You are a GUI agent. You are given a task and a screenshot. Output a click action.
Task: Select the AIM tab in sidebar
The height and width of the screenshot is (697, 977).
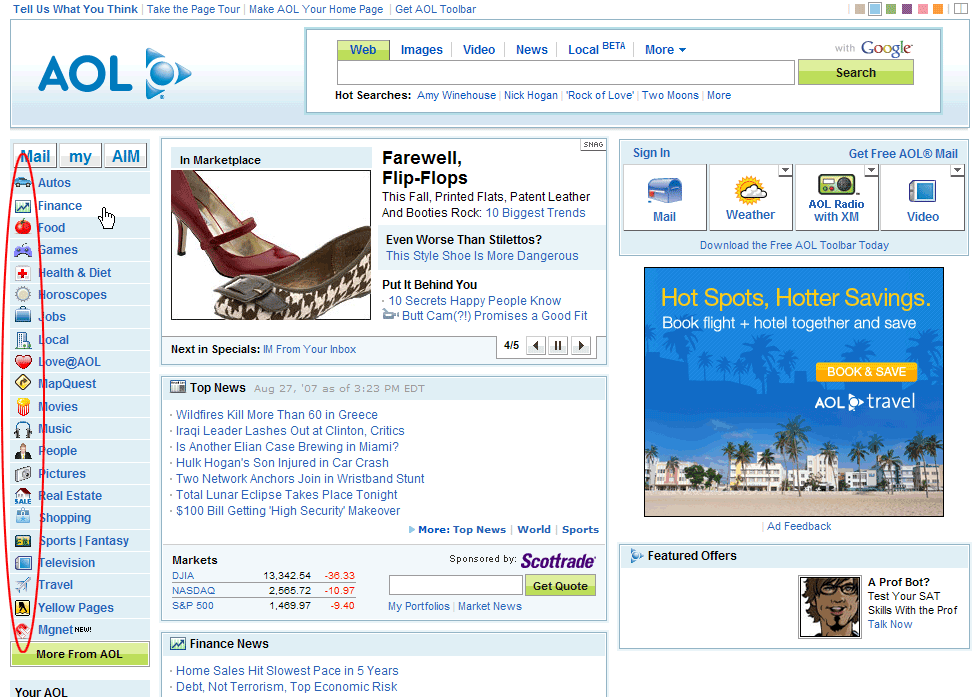126,156
